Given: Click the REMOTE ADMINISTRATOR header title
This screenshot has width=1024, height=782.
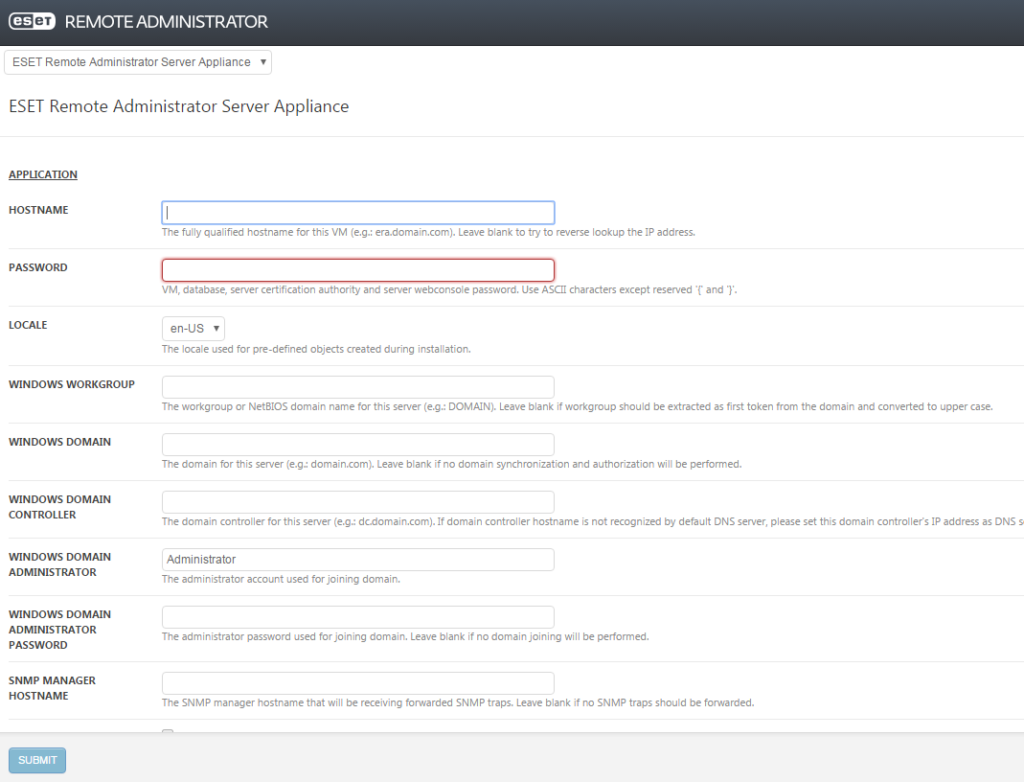Looking at the screenshot, I should pyautogui.click(x=166, y=22).
